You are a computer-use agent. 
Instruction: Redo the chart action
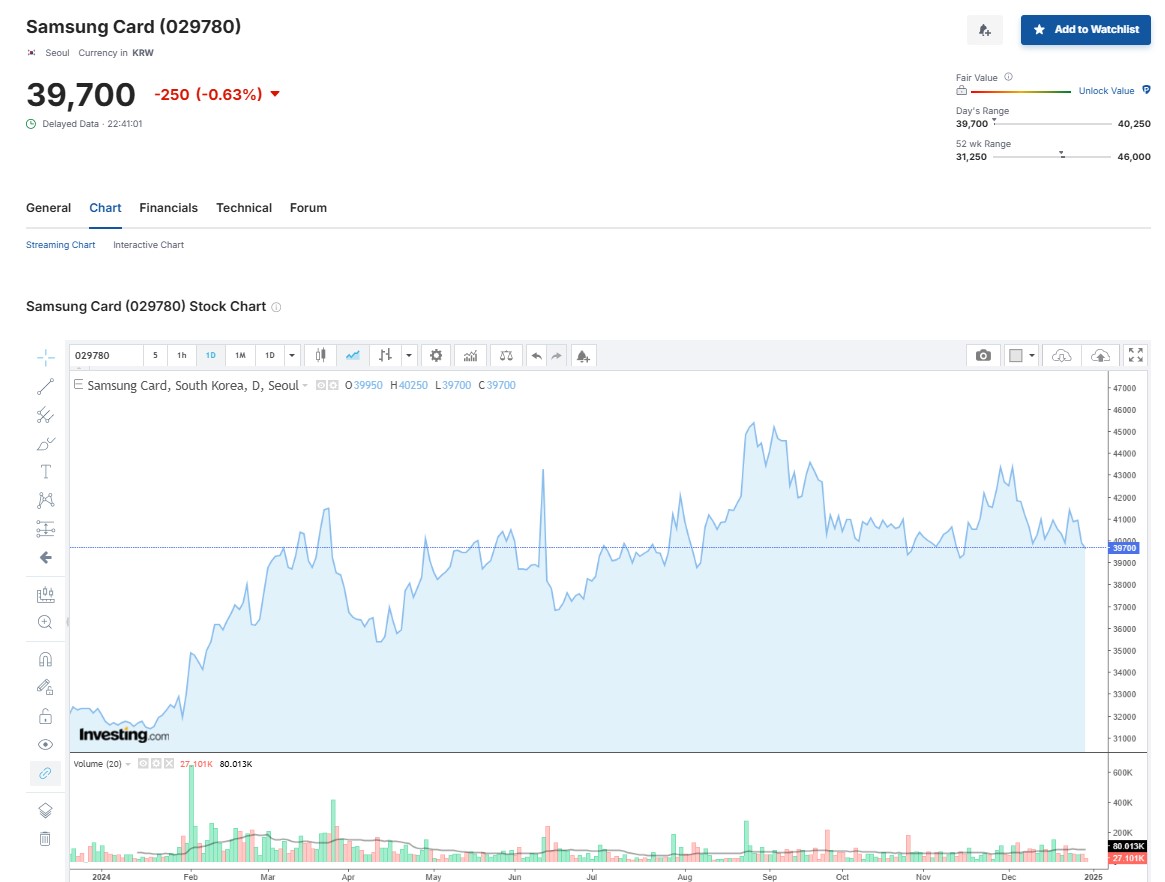pos(556,355)
